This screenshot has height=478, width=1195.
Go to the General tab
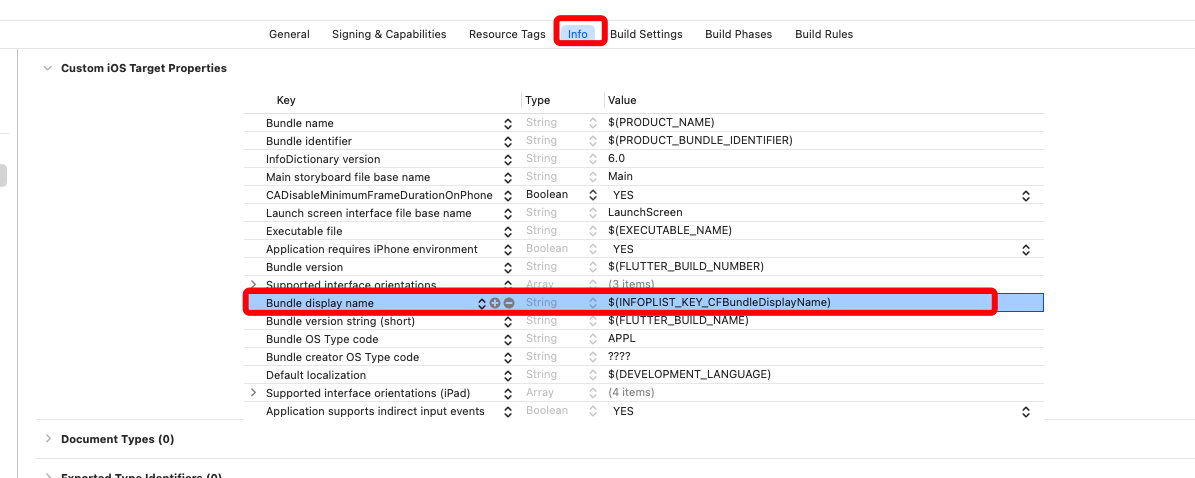[x=289, y=34]
